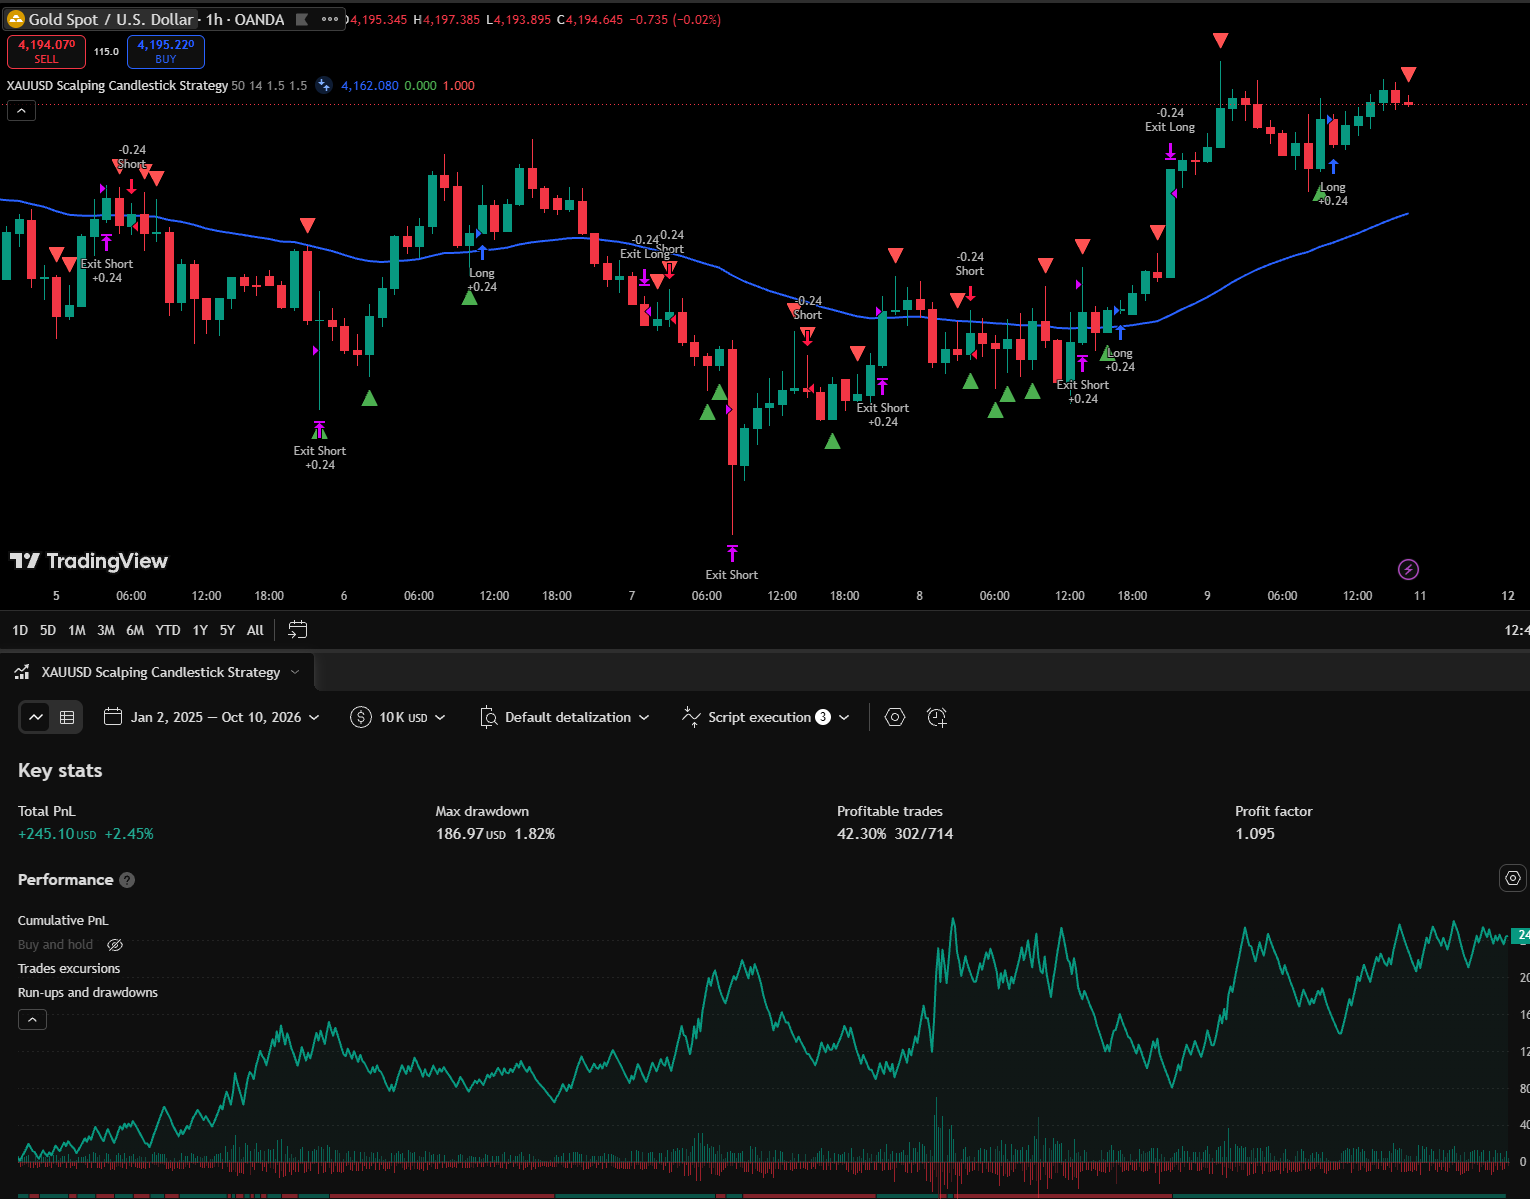Click the 1h interval label in chart title
Viewport: 1530px width, 1199px height.
click(214, 19)
